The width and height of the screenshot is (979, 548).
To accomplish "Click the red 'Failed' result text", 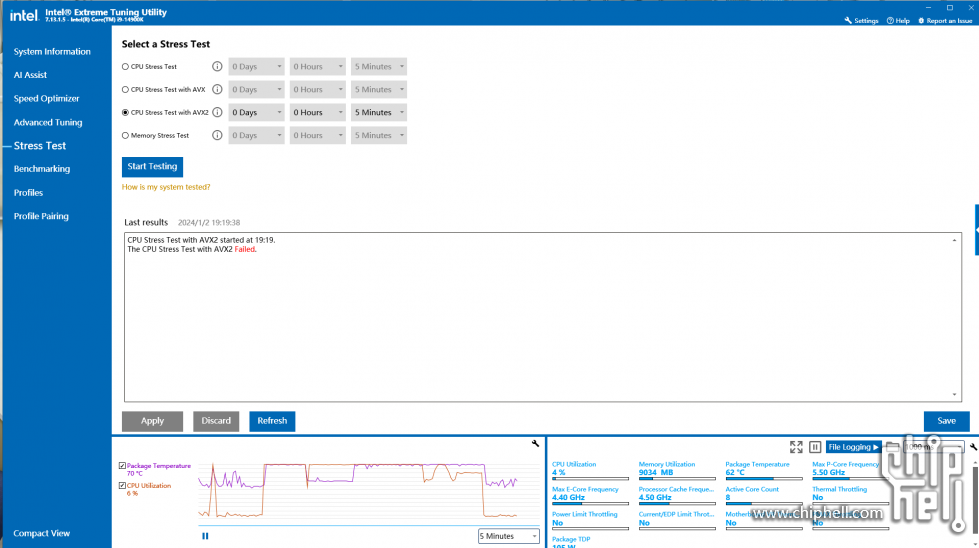I will [x=245, y=249].
